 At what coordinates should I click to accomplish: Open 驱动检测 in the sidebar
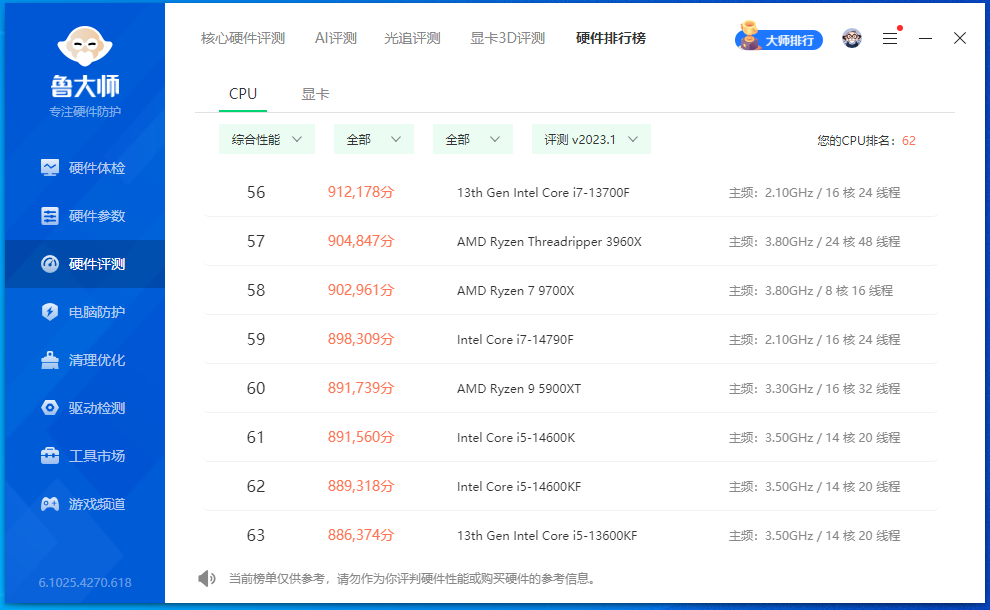pyautogui.click(x=83, y=408)
